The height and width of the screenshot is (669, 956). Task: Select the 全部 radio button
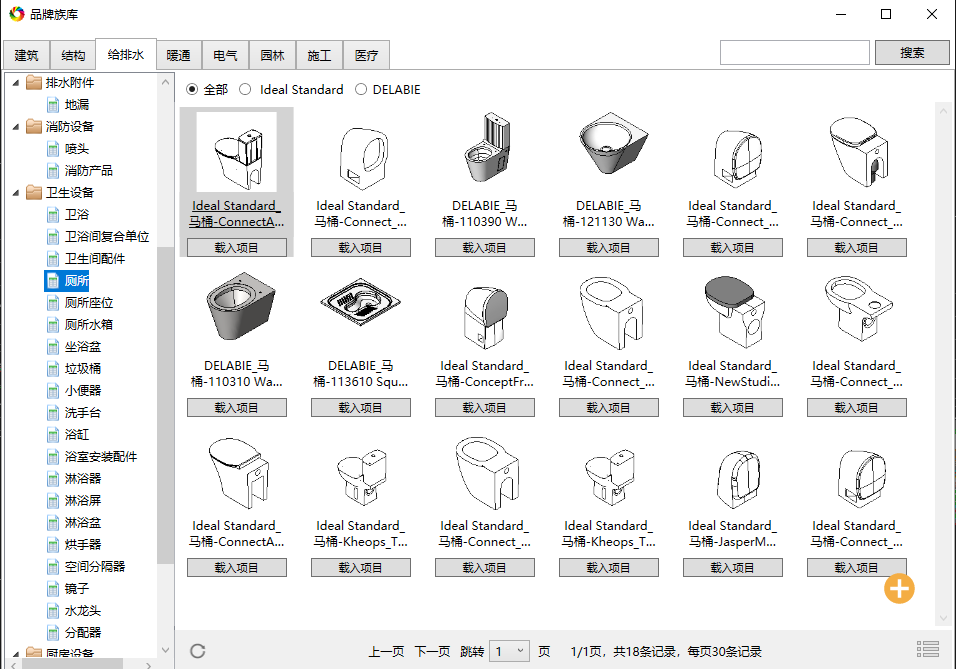192,90
